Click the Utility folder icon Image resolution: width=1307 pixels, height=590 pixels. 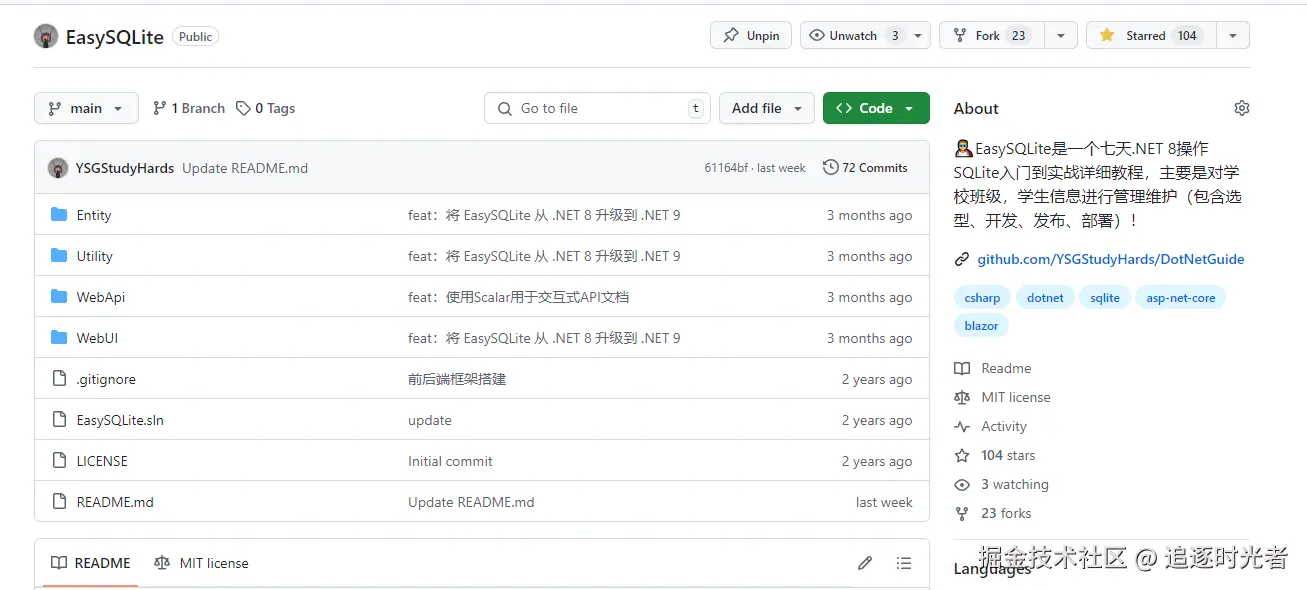click(59, 256)
